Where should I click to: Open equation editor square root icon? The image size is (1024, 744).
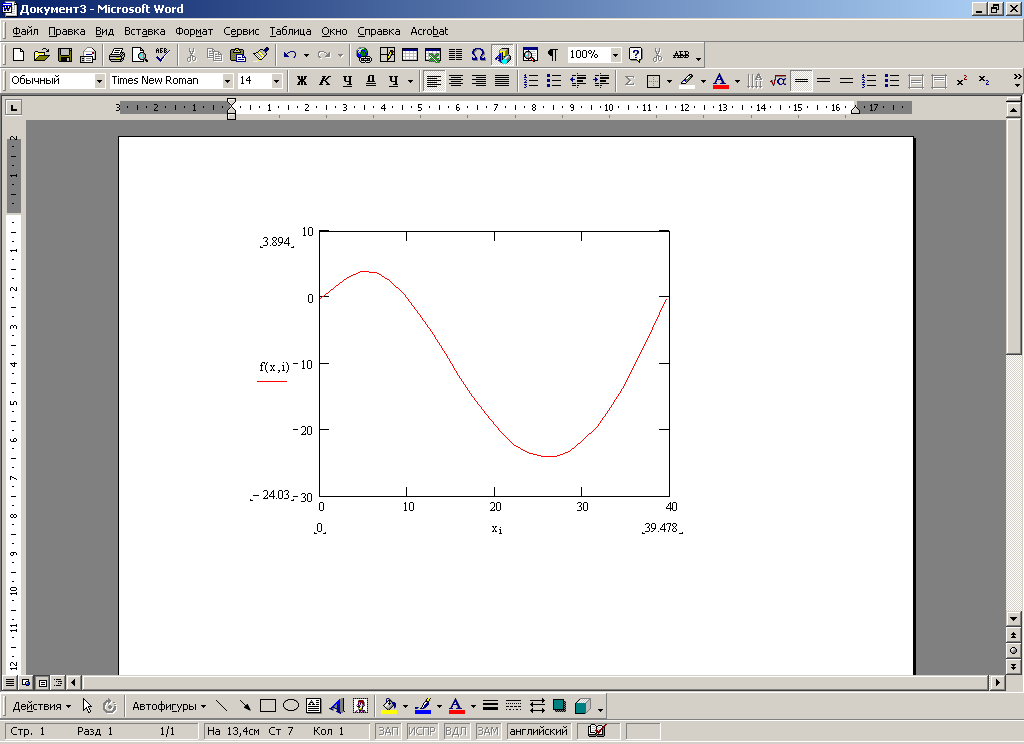(778, 80)
